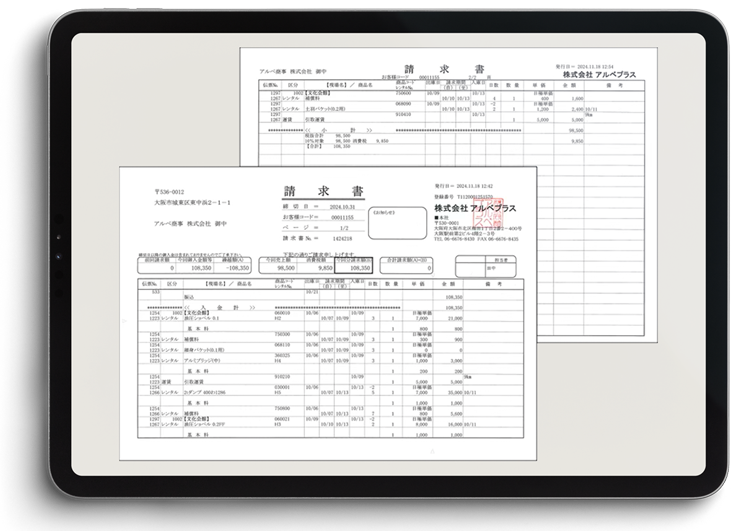This screenshot has width=734, height=531.
Task: Select product code 910410 on back invoice
Action: [x=403, y=114]
